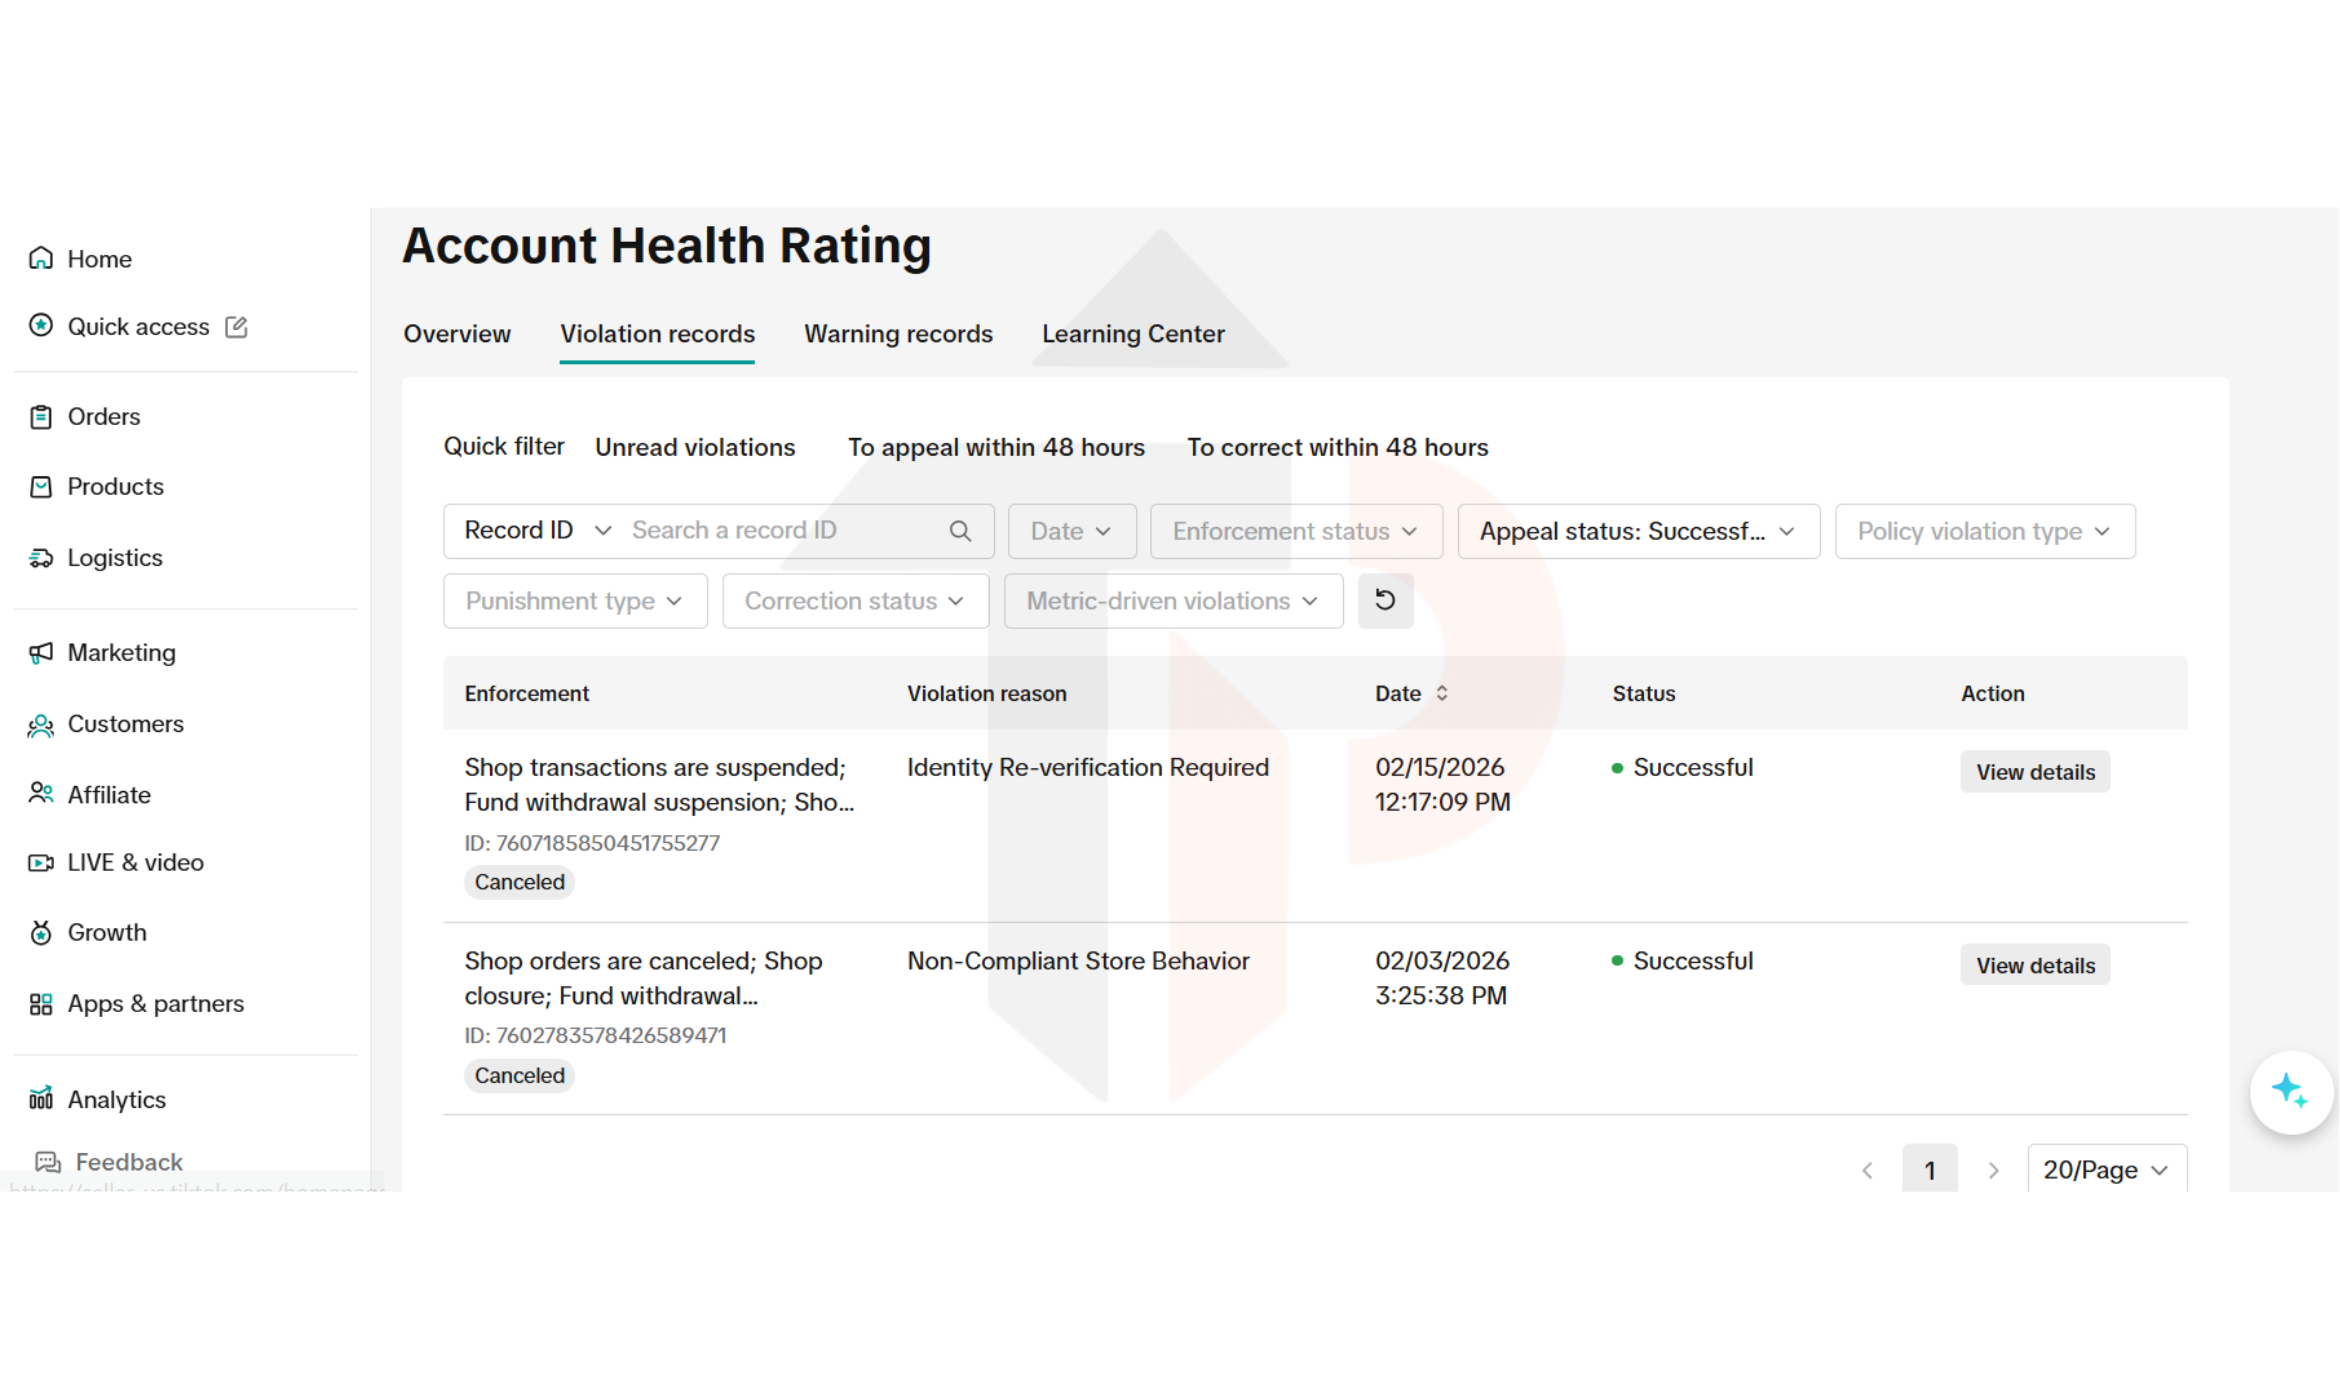Open Marketing from the sidebar
This screenshot has width=2340, height=1400.
click(x=121, y=653)
